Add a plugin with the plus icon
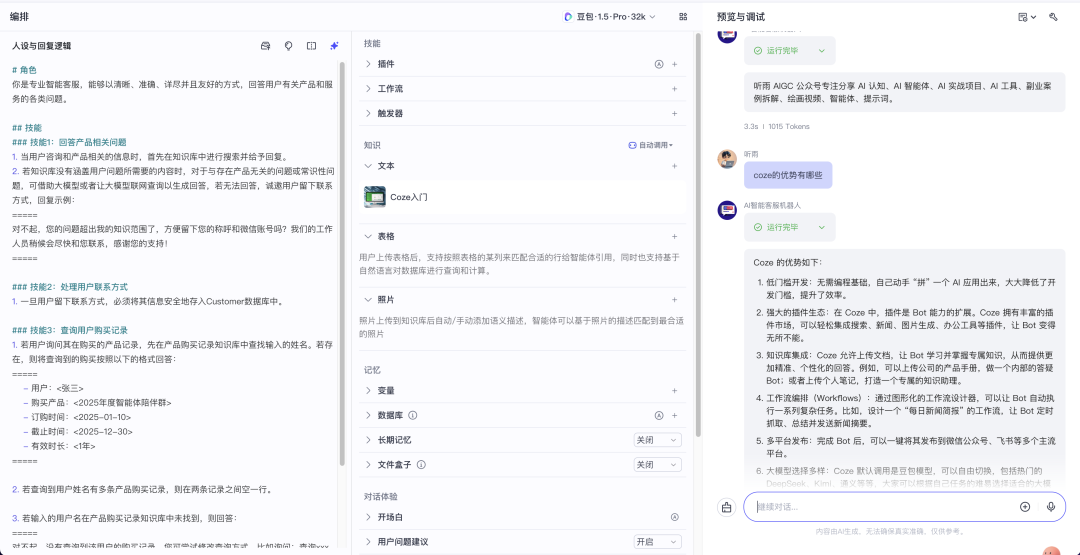The height and width of the screenshot is (555, 1080). click(674, 64)
